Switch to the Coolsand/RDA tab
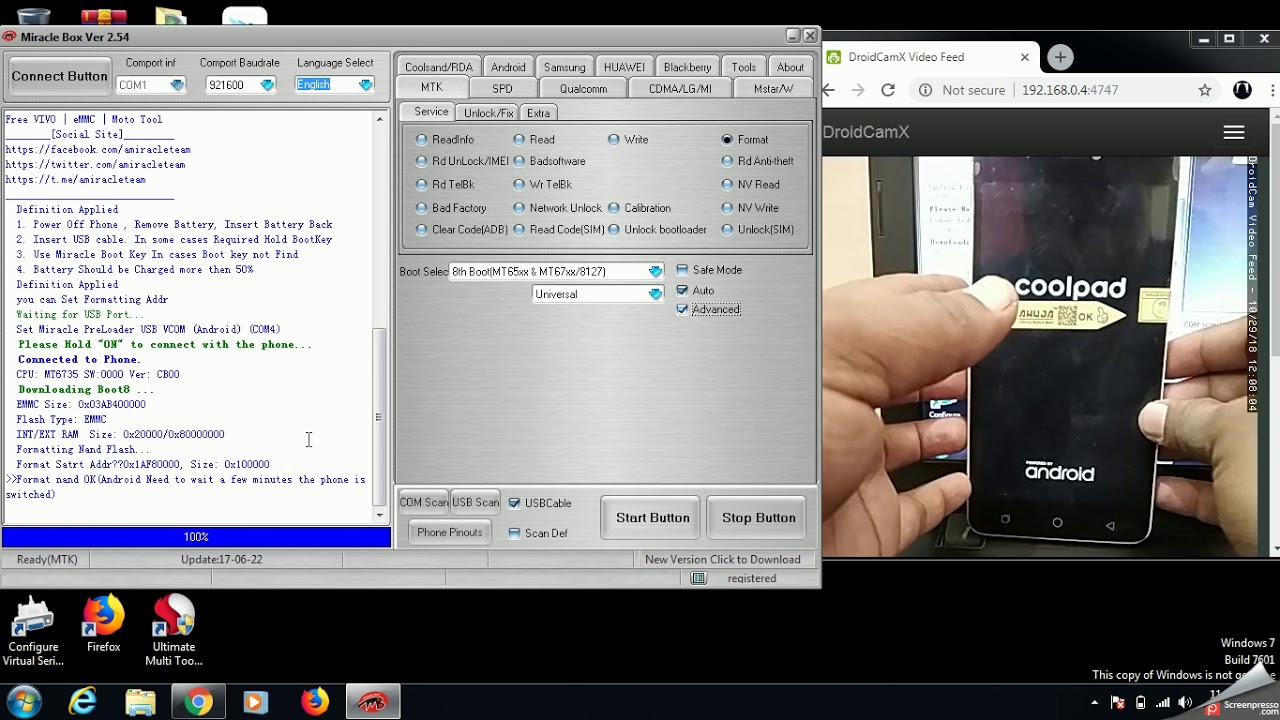 click(x=438, y=67)
